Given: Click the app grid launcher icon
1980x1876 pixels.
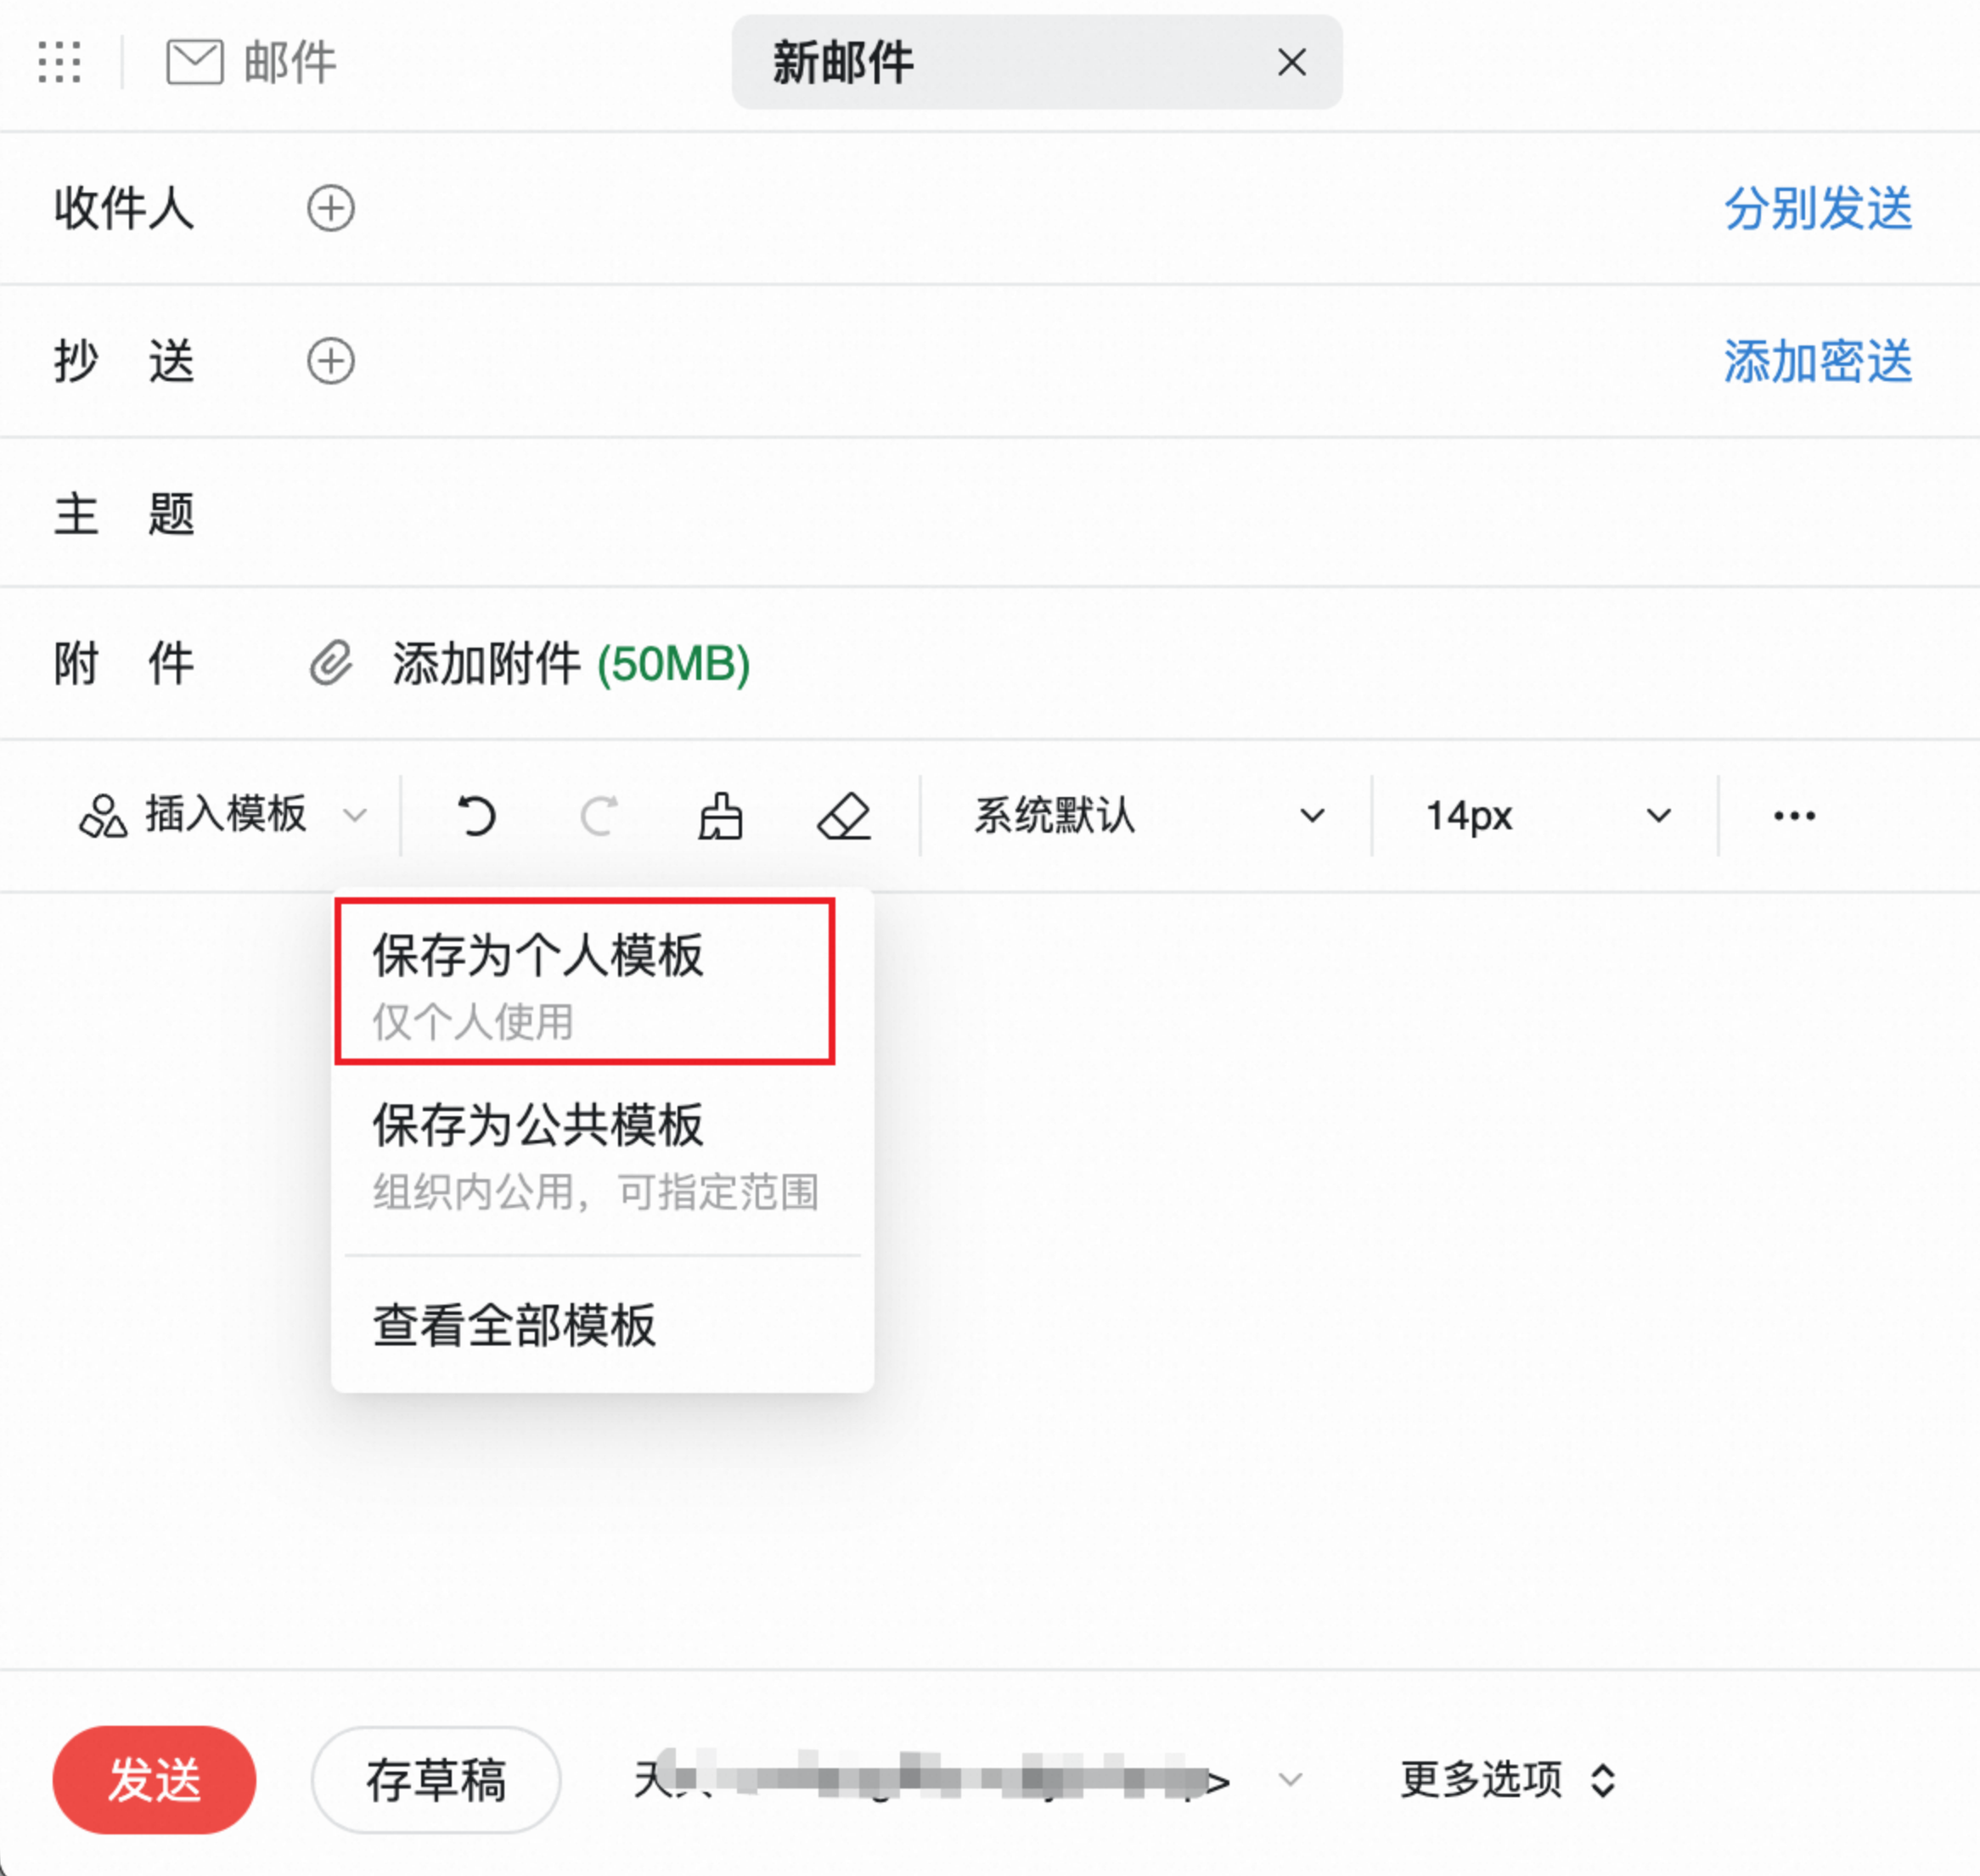Looking at the screenshot, I should [59, 62].
